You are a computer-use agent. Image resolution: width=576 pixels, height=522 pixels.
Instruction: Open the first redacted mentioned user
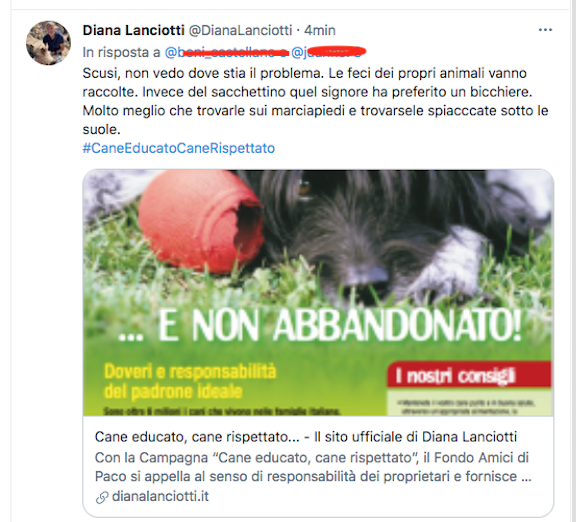(226, 53)
